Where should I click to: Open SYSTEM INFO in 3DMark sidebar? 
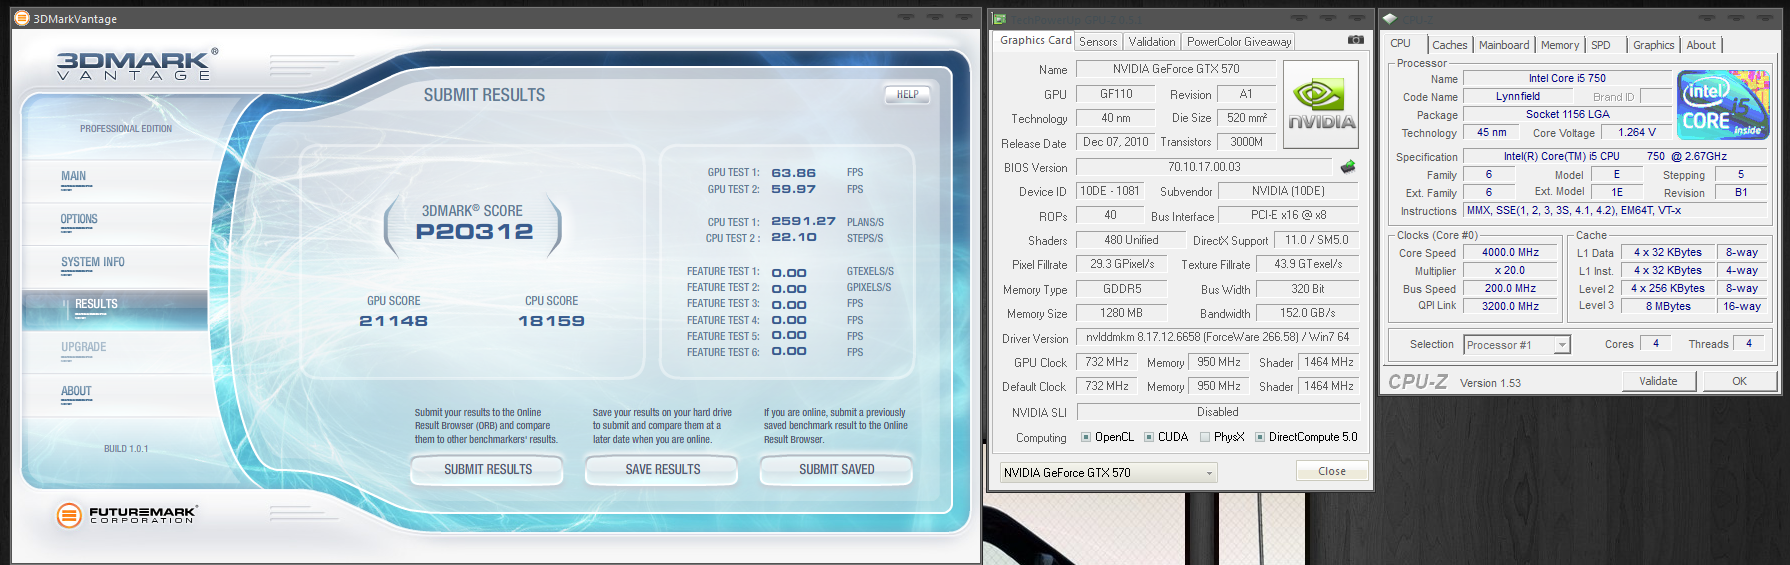[93, 262]
